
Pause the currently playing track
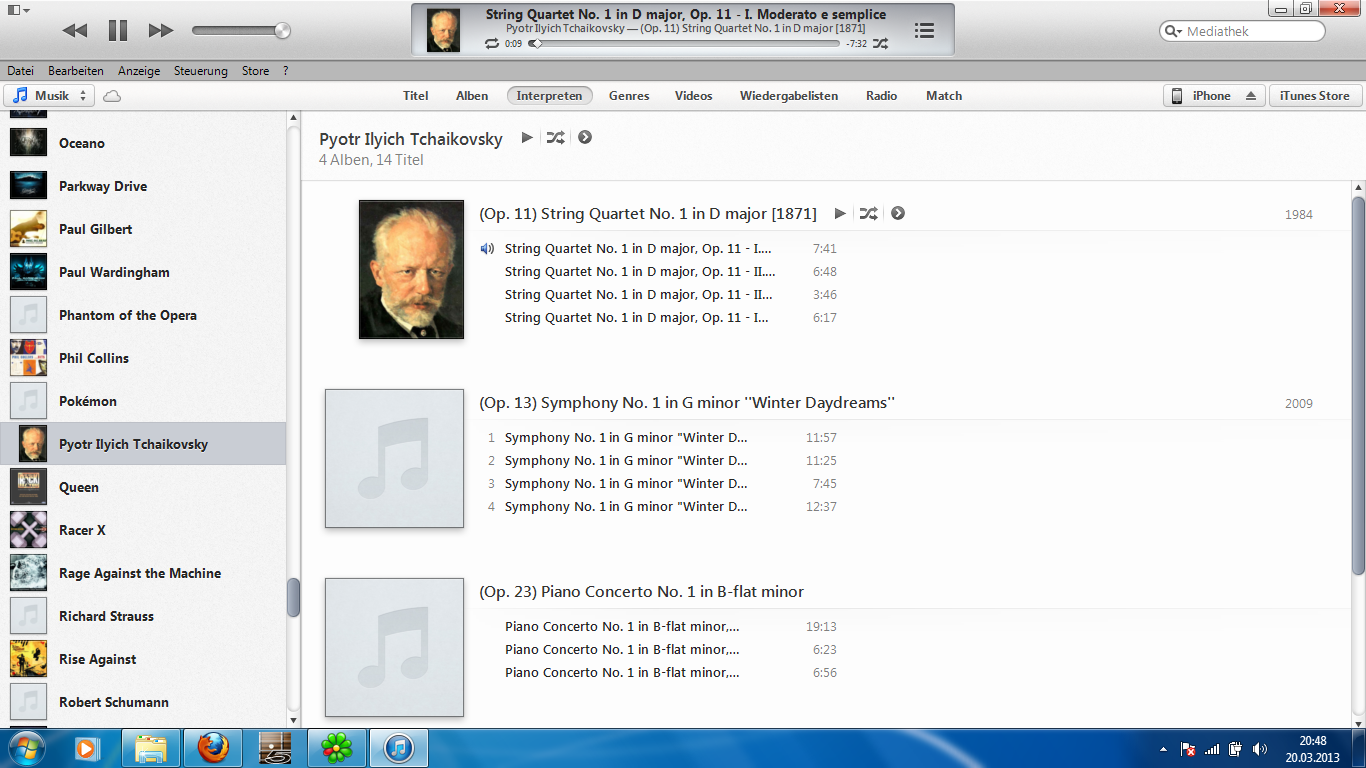(118, 31)
